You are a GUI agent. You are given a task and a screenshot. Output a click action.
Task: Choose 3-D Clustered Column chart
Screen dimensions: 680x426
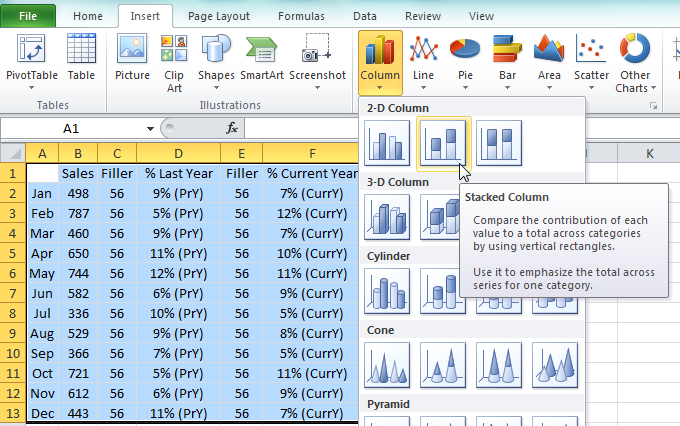point(387,217)
